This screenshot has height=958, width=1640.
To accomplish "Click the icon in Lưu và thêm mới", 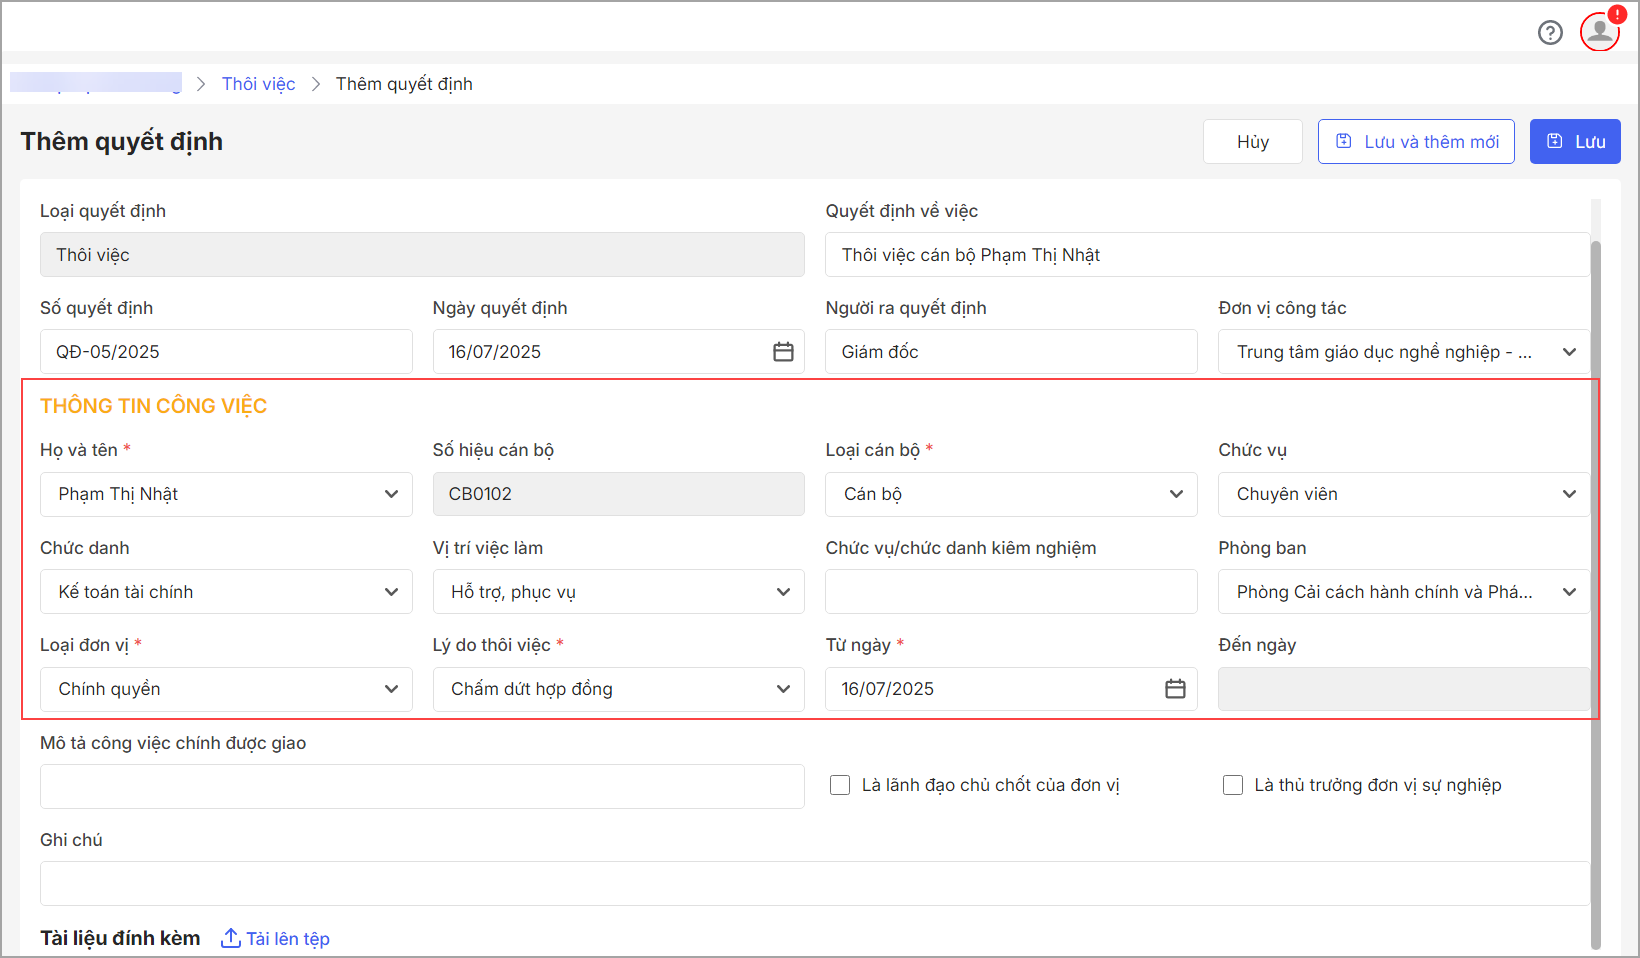I will click(1344, 142).
